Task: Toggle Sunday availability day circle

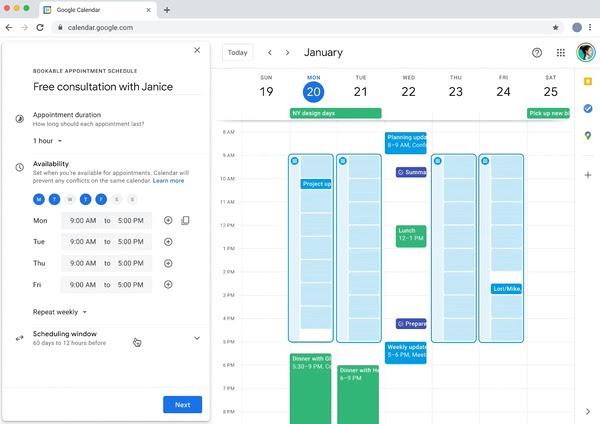Action: pyautogui.click(x=132, y=199)
